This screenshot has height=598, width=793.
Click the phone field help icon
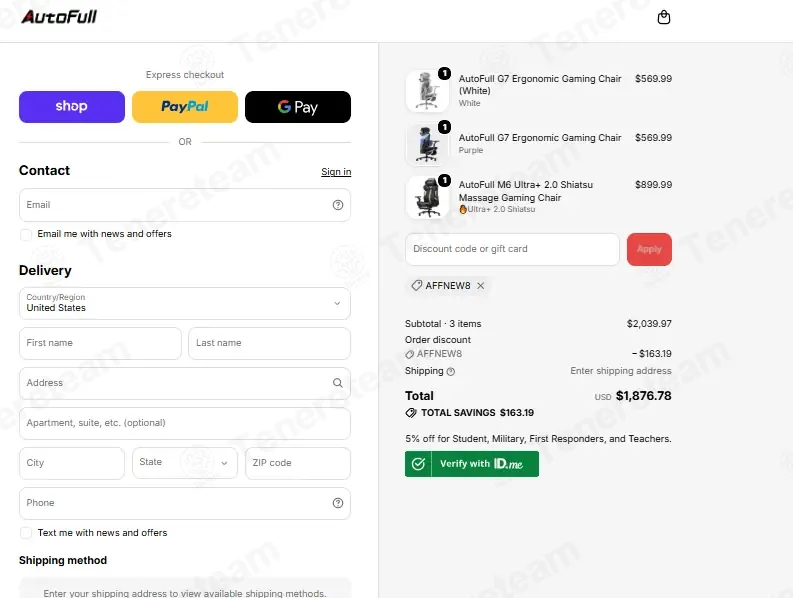338,503
